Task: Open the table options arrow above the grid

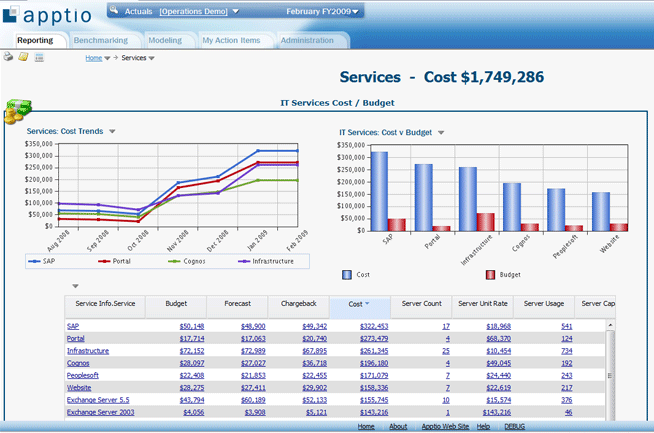Action: 75,286
